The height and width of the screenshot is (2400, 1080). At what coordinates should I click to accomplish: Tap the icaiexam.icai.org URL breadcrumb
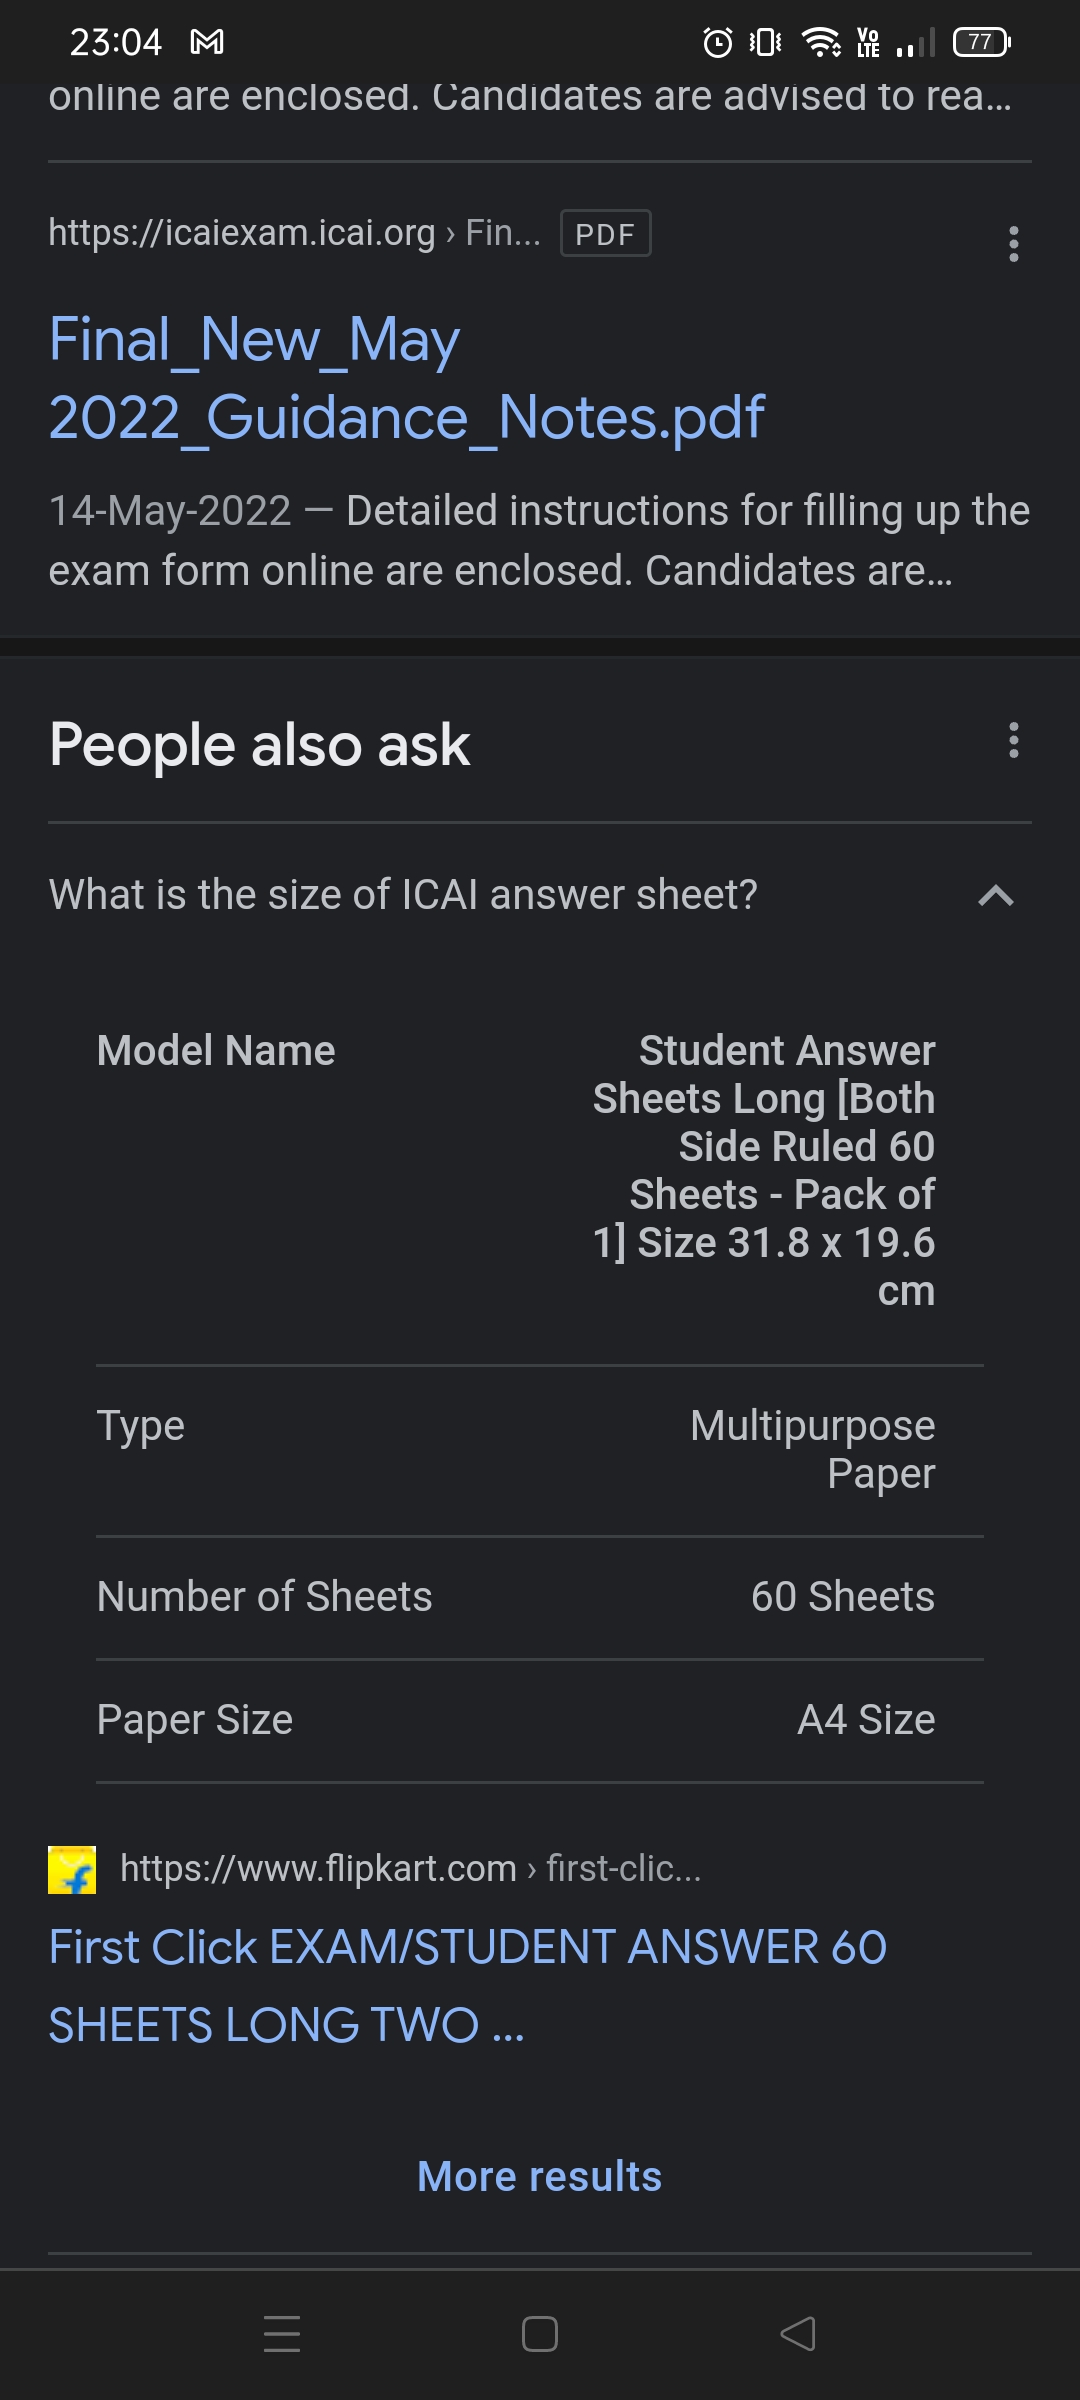[x=294, y=233]
